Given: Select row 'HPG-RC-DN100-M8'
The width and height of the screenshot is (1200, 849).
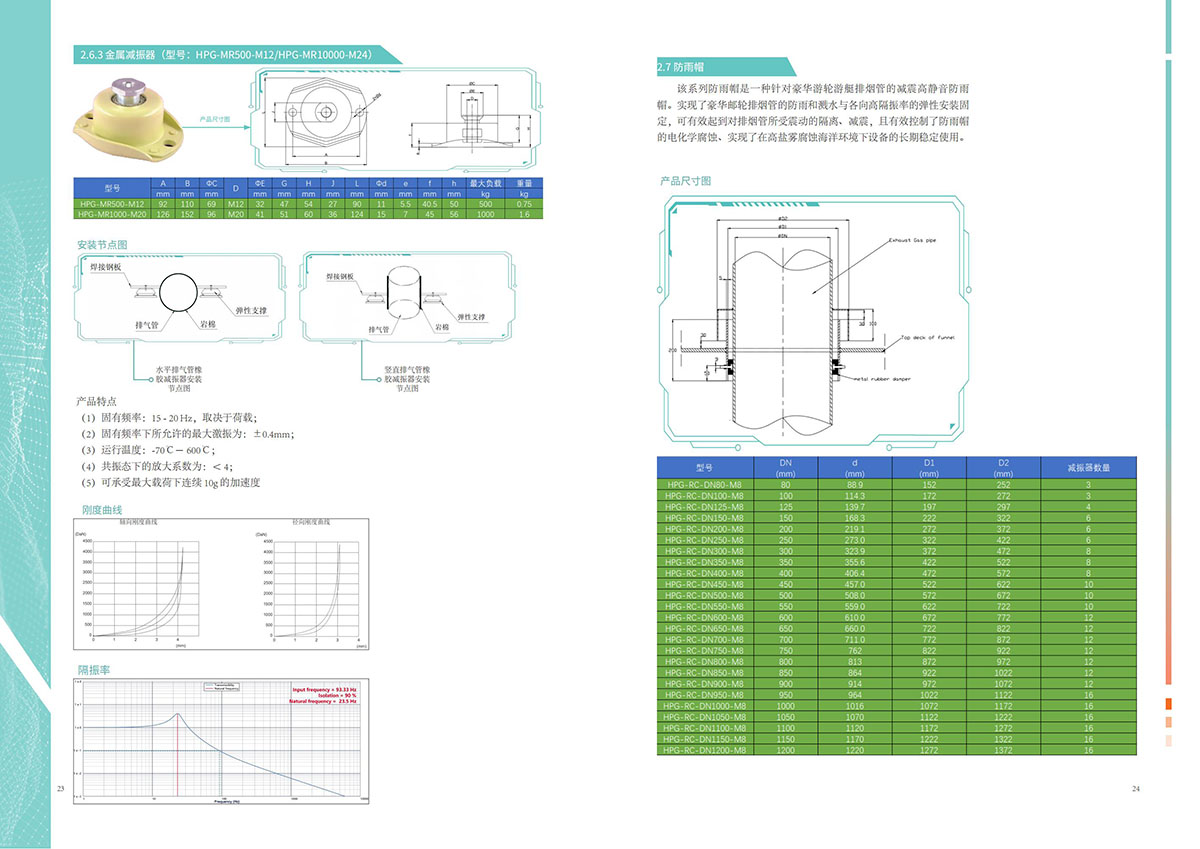Looking at the screenshot, I should [x=897, y=496].
